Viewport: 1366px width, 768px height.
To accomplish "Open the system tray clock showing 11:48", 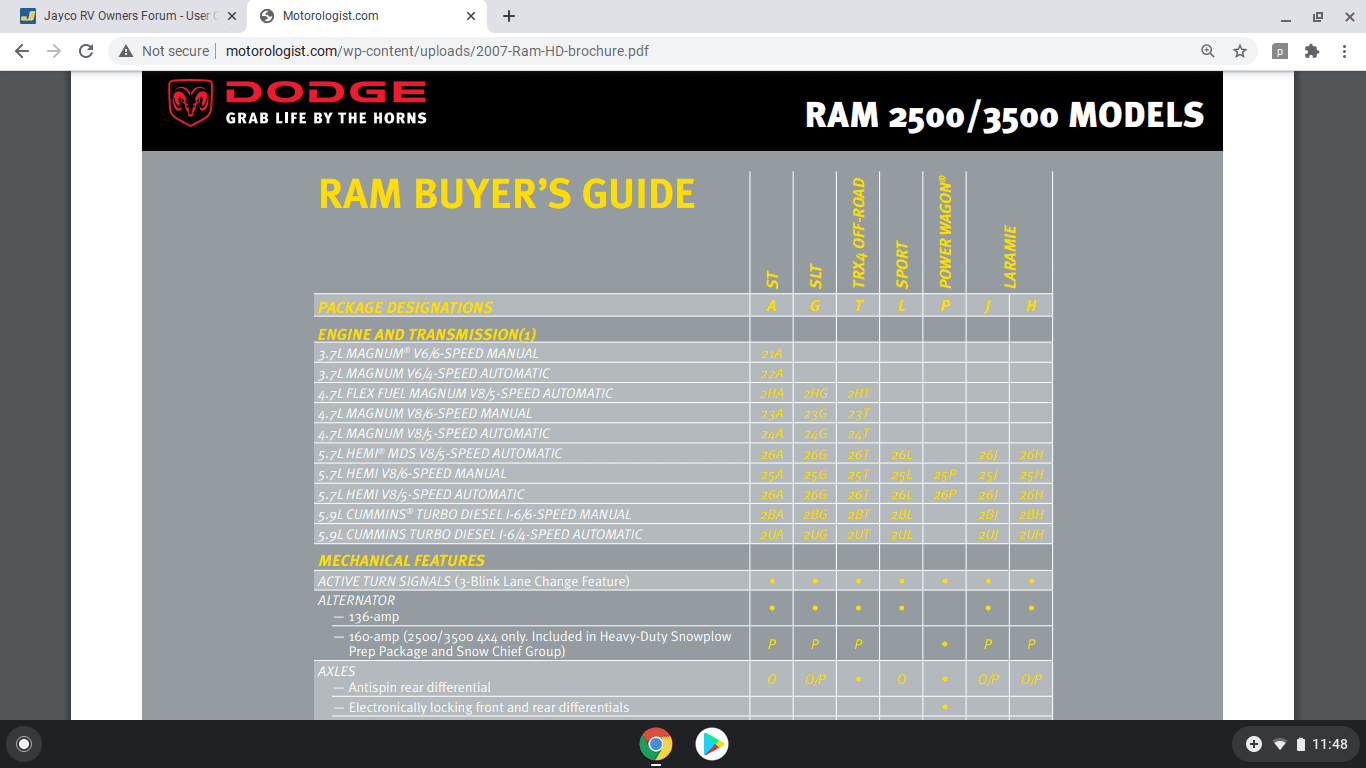I will (1330, 744).
